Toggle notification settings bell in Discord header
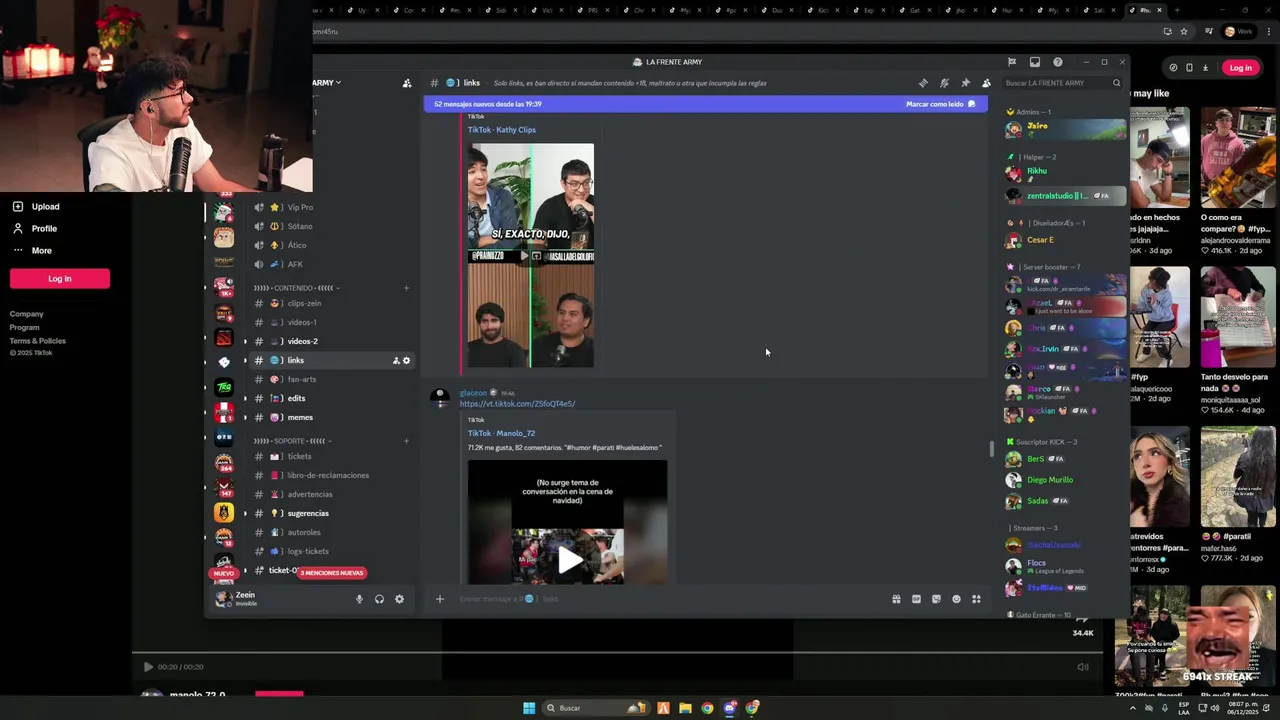Viewport: 1280px width, 720px height. coord(944,83)
